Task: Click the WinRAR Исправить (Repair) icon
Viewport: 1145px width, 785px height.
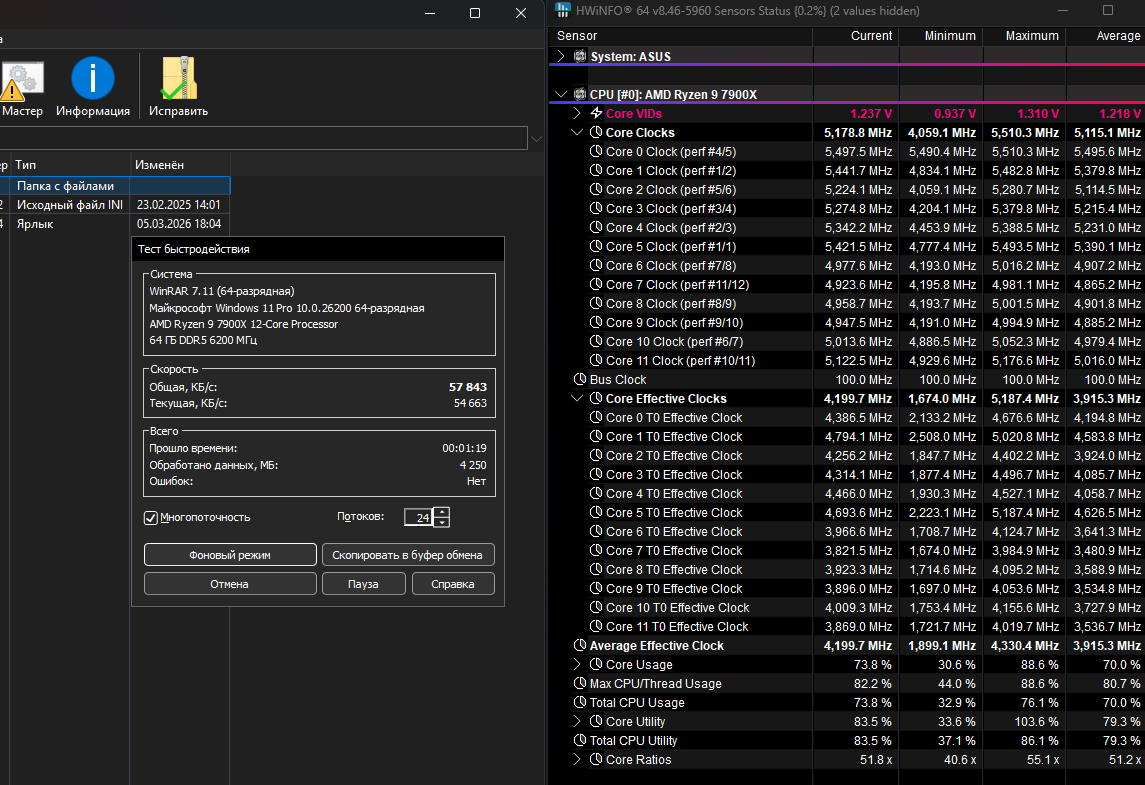Action: (179, 78)
